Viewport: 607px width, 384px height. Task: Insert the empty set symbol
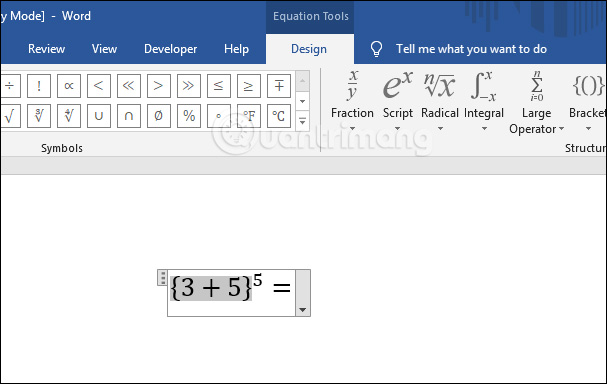(159, 116)
